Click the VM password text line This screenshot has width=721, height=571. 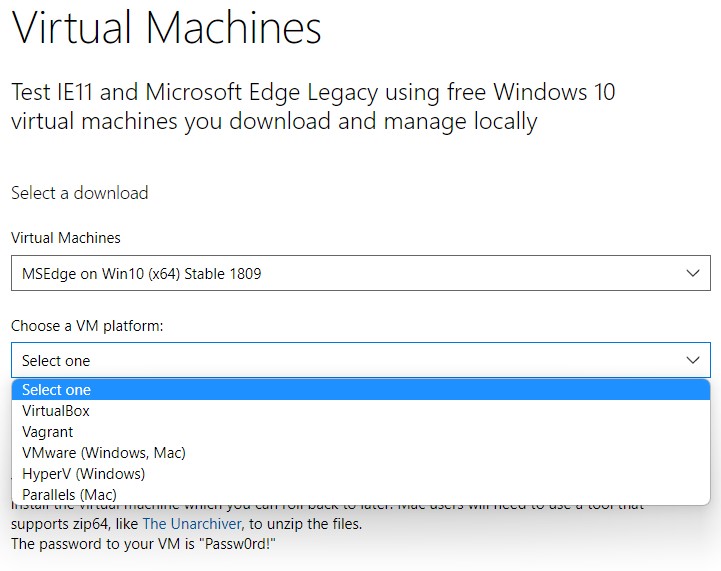click(143, 544)
